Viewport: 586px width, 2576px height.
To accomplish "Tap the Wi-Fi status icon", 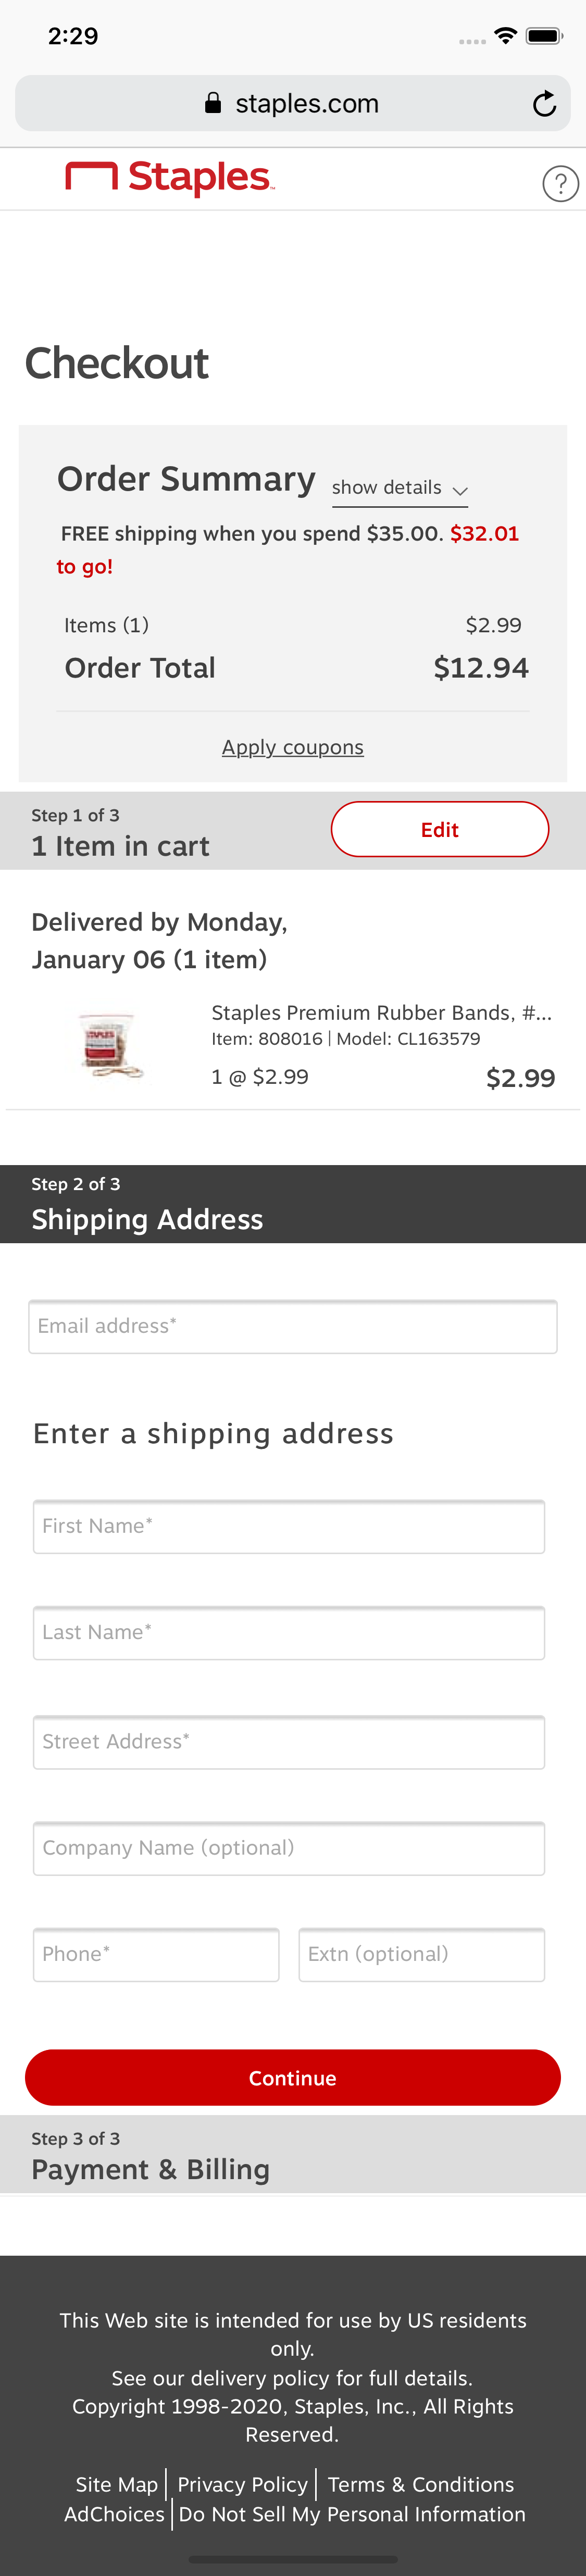I will pos(505,34).
